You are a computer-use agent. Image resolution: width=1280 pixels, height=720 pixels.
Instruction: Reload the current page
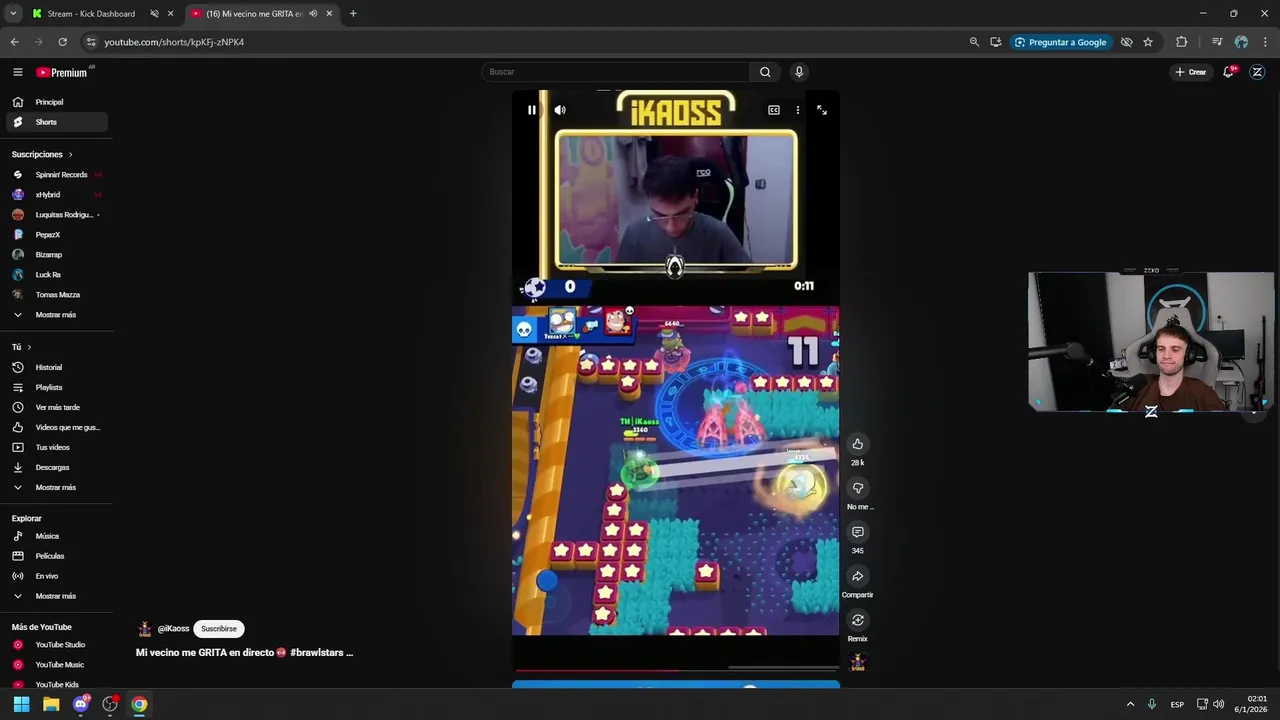coord(62,42)
